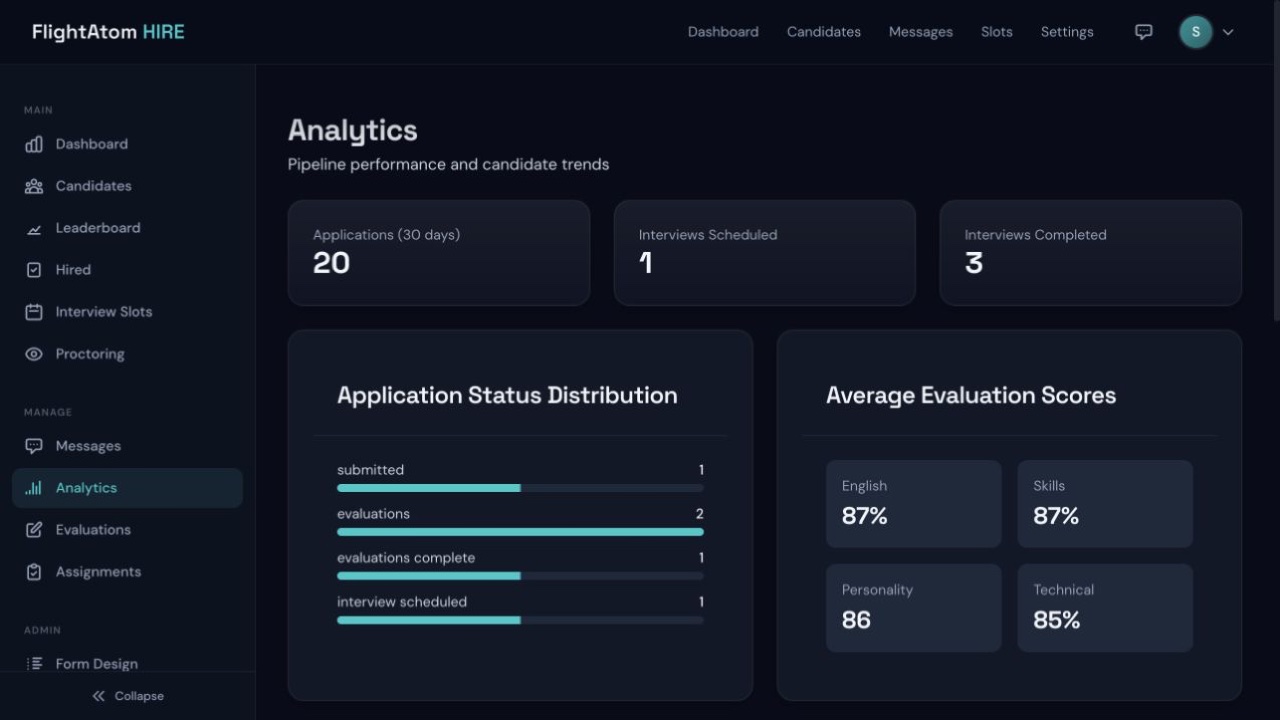Click the value 20 under Applications

pyautogui.click(x=331, y=263)
